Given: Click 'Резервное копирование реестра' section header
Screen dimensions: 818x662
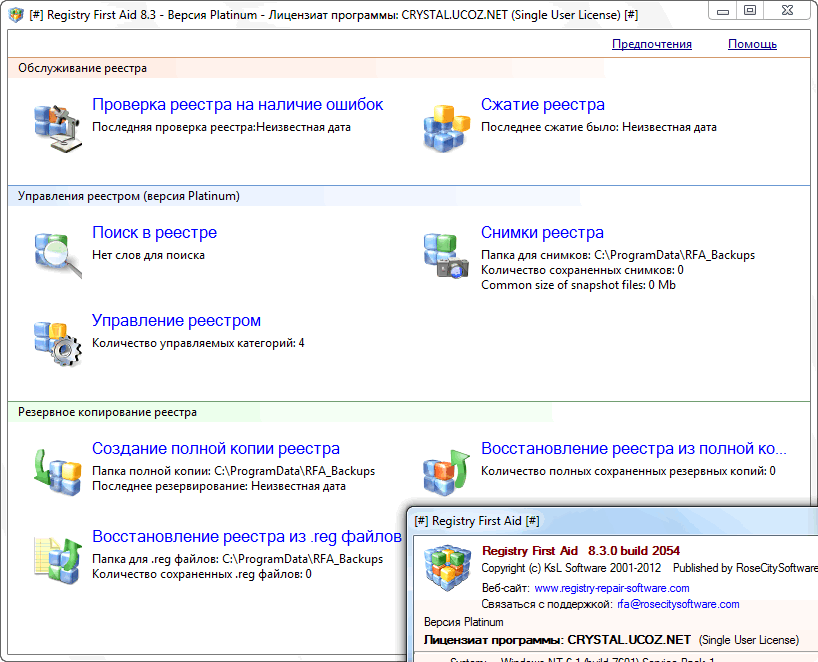Looking at the screenshot, I should click(107, 412).
